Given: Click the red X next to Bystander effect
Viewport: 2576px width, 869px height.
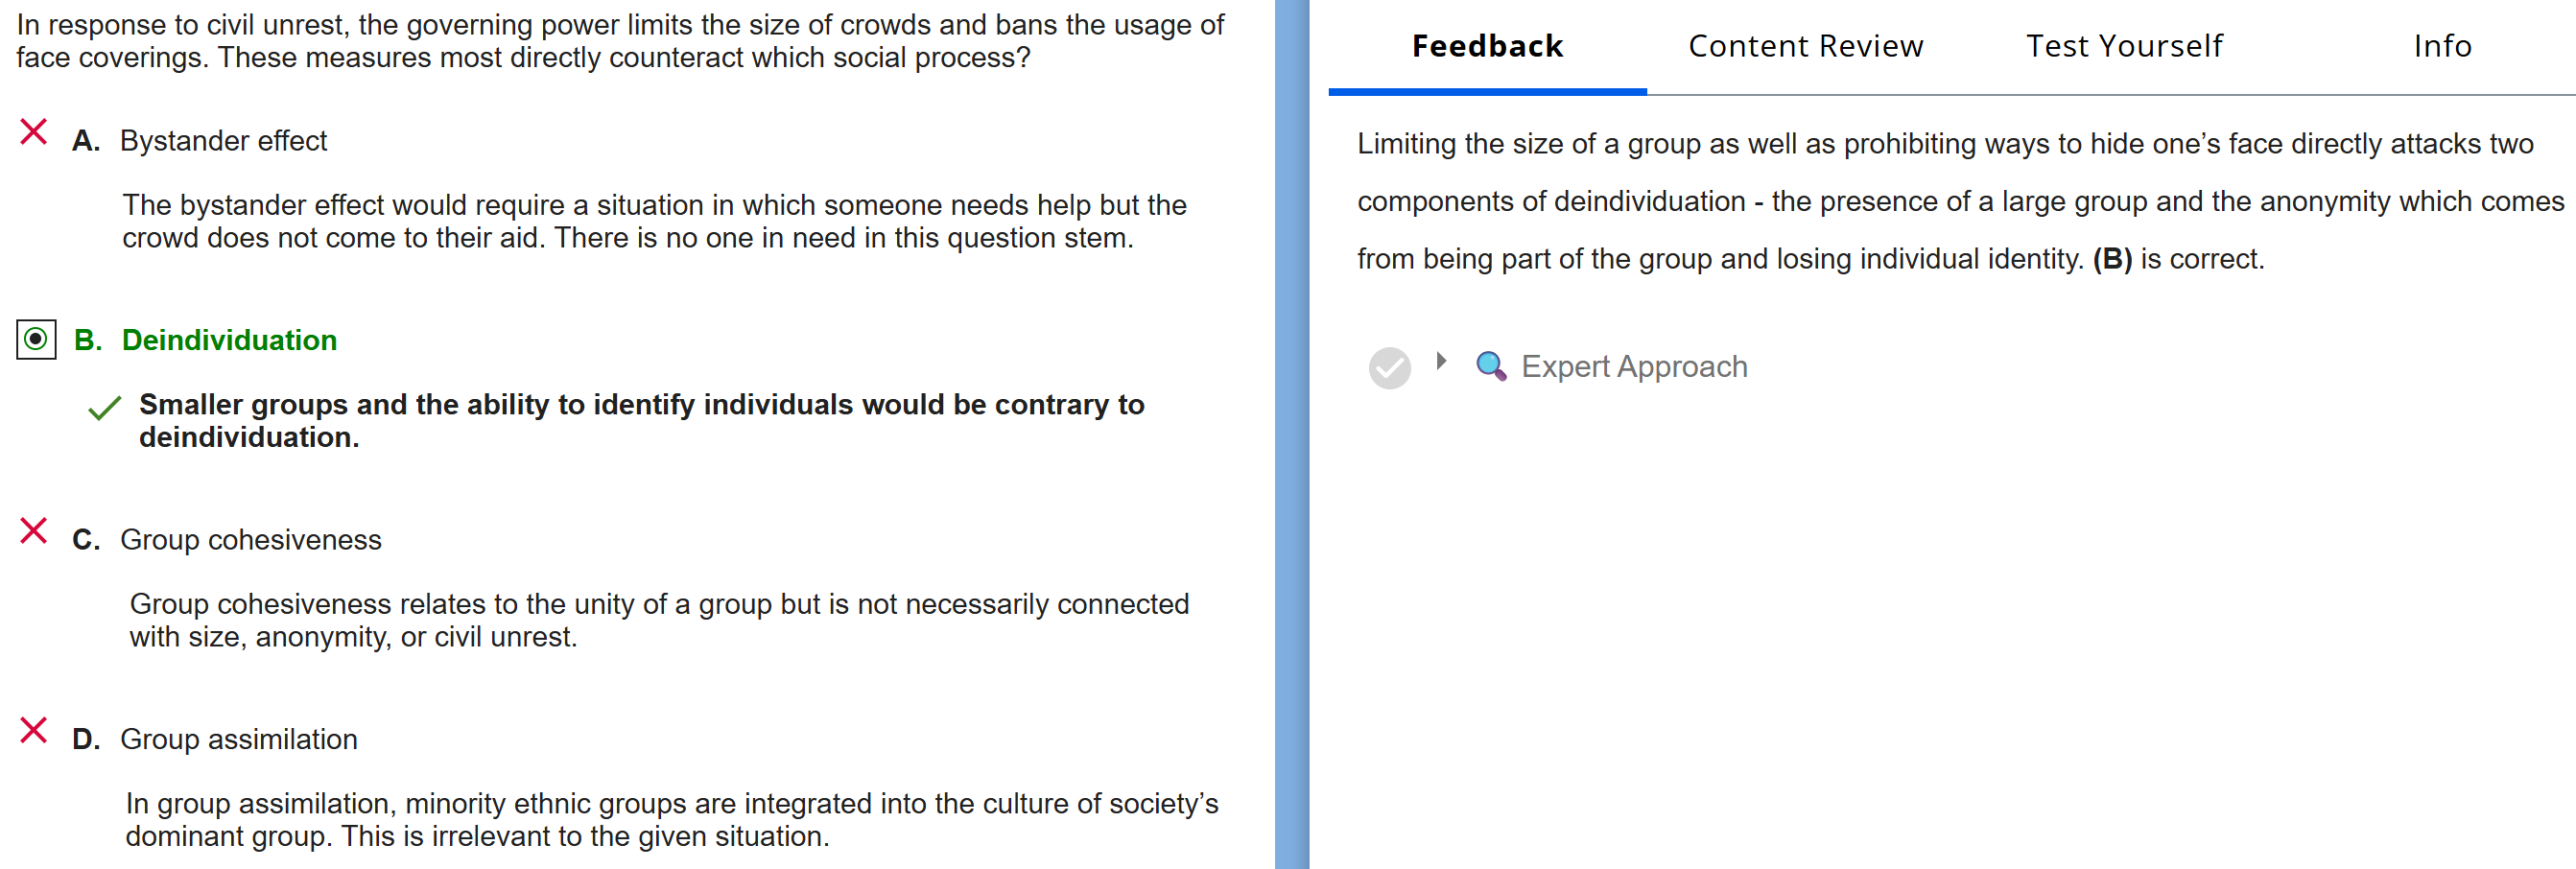Looking at the screenshot, I should [34, 132].
